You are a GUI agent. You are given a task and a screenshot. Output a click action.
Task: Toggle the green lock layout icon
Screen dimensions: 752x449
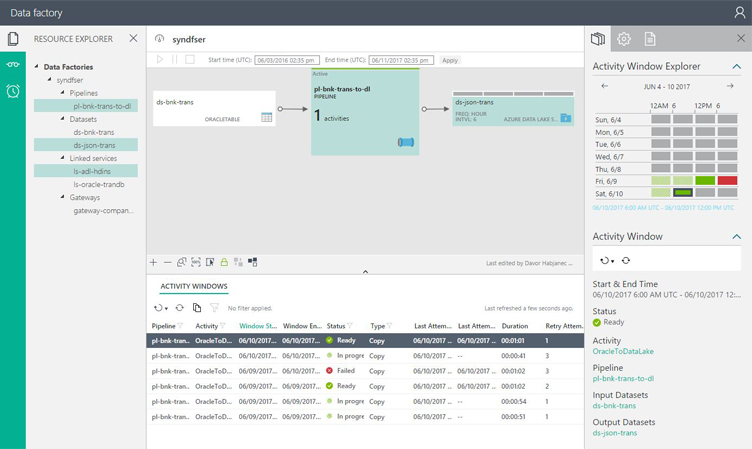tap(224, 262)
